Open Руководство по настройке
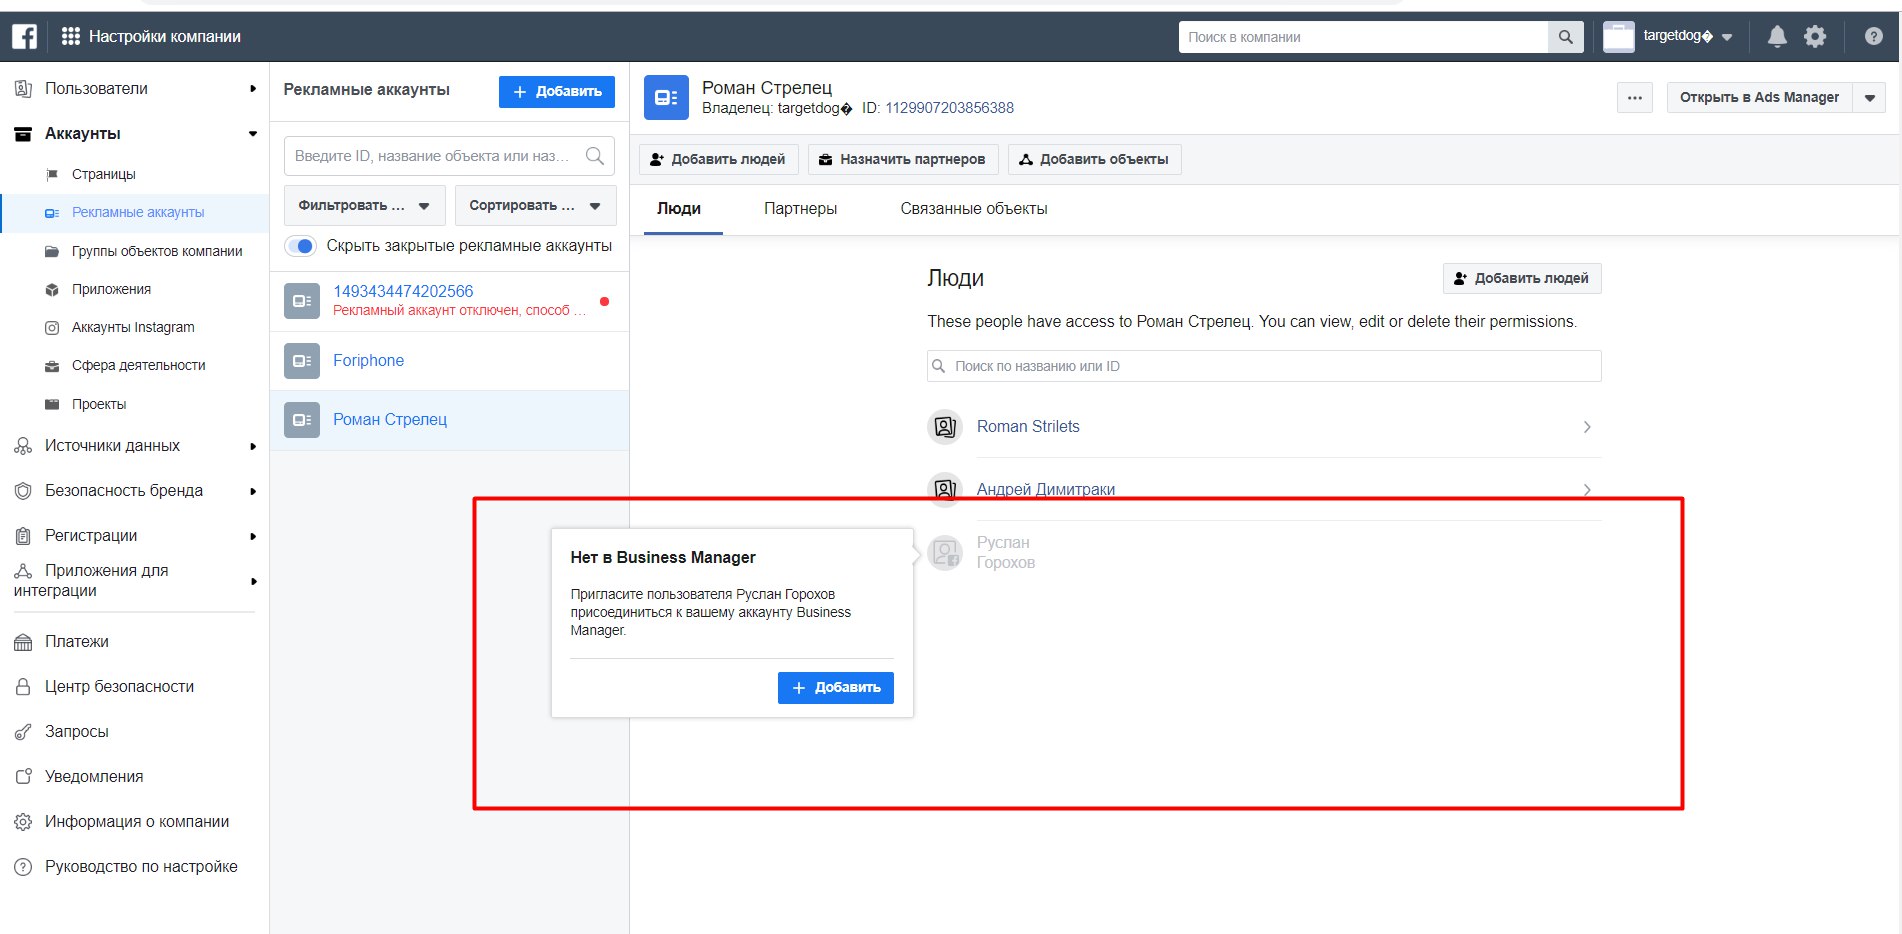The width and height of the screenshot is (1902, 934). pyautogui.click(x=141, y=867)
